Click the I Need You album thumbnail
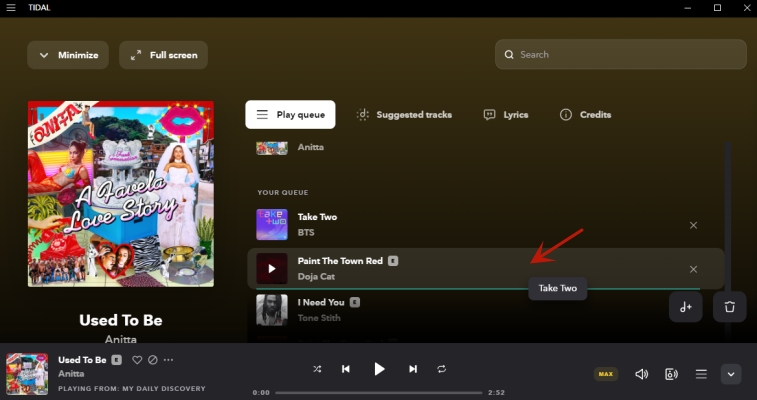This screenshot has width=757, height=400. pos(272,310)
